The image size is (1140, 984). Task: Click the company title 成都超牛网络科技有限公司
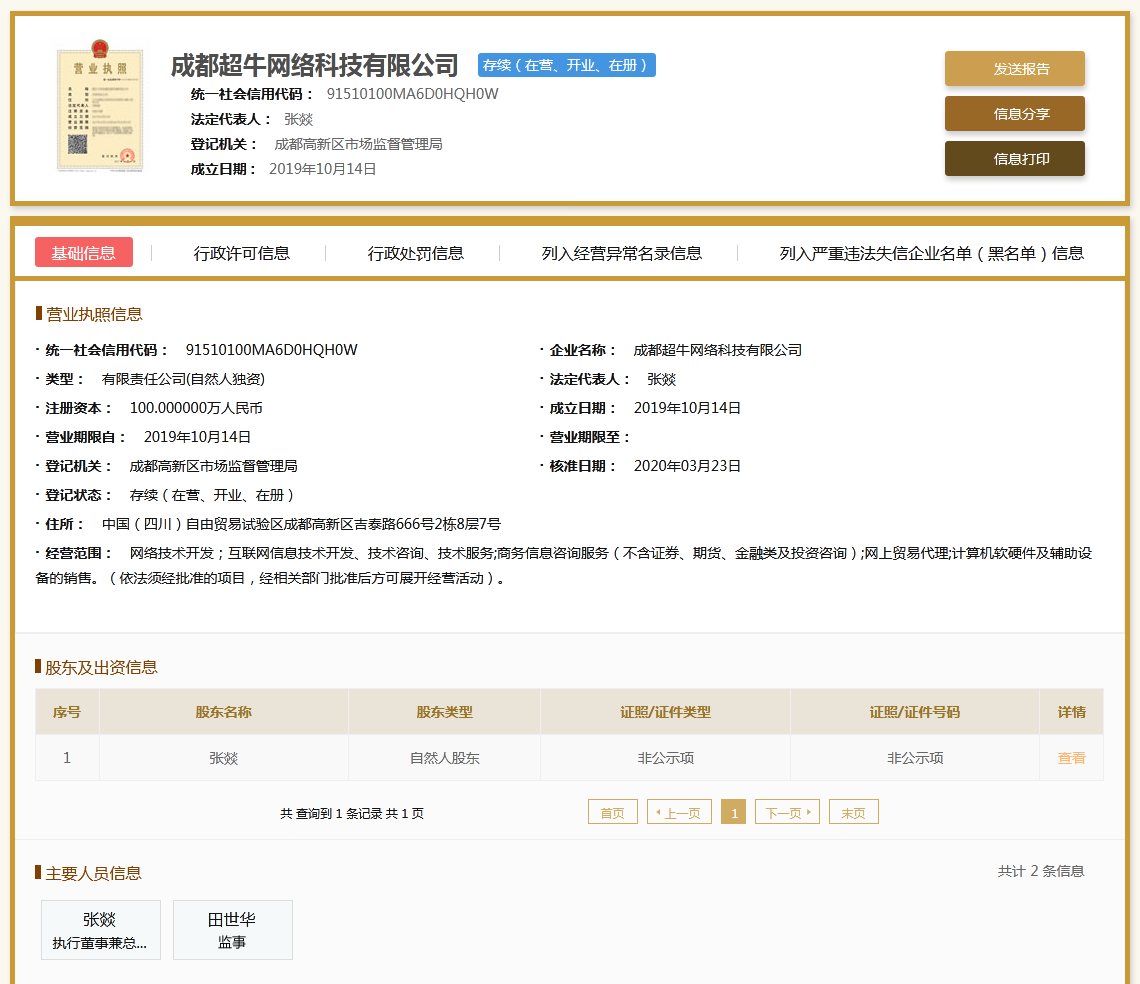314,66
